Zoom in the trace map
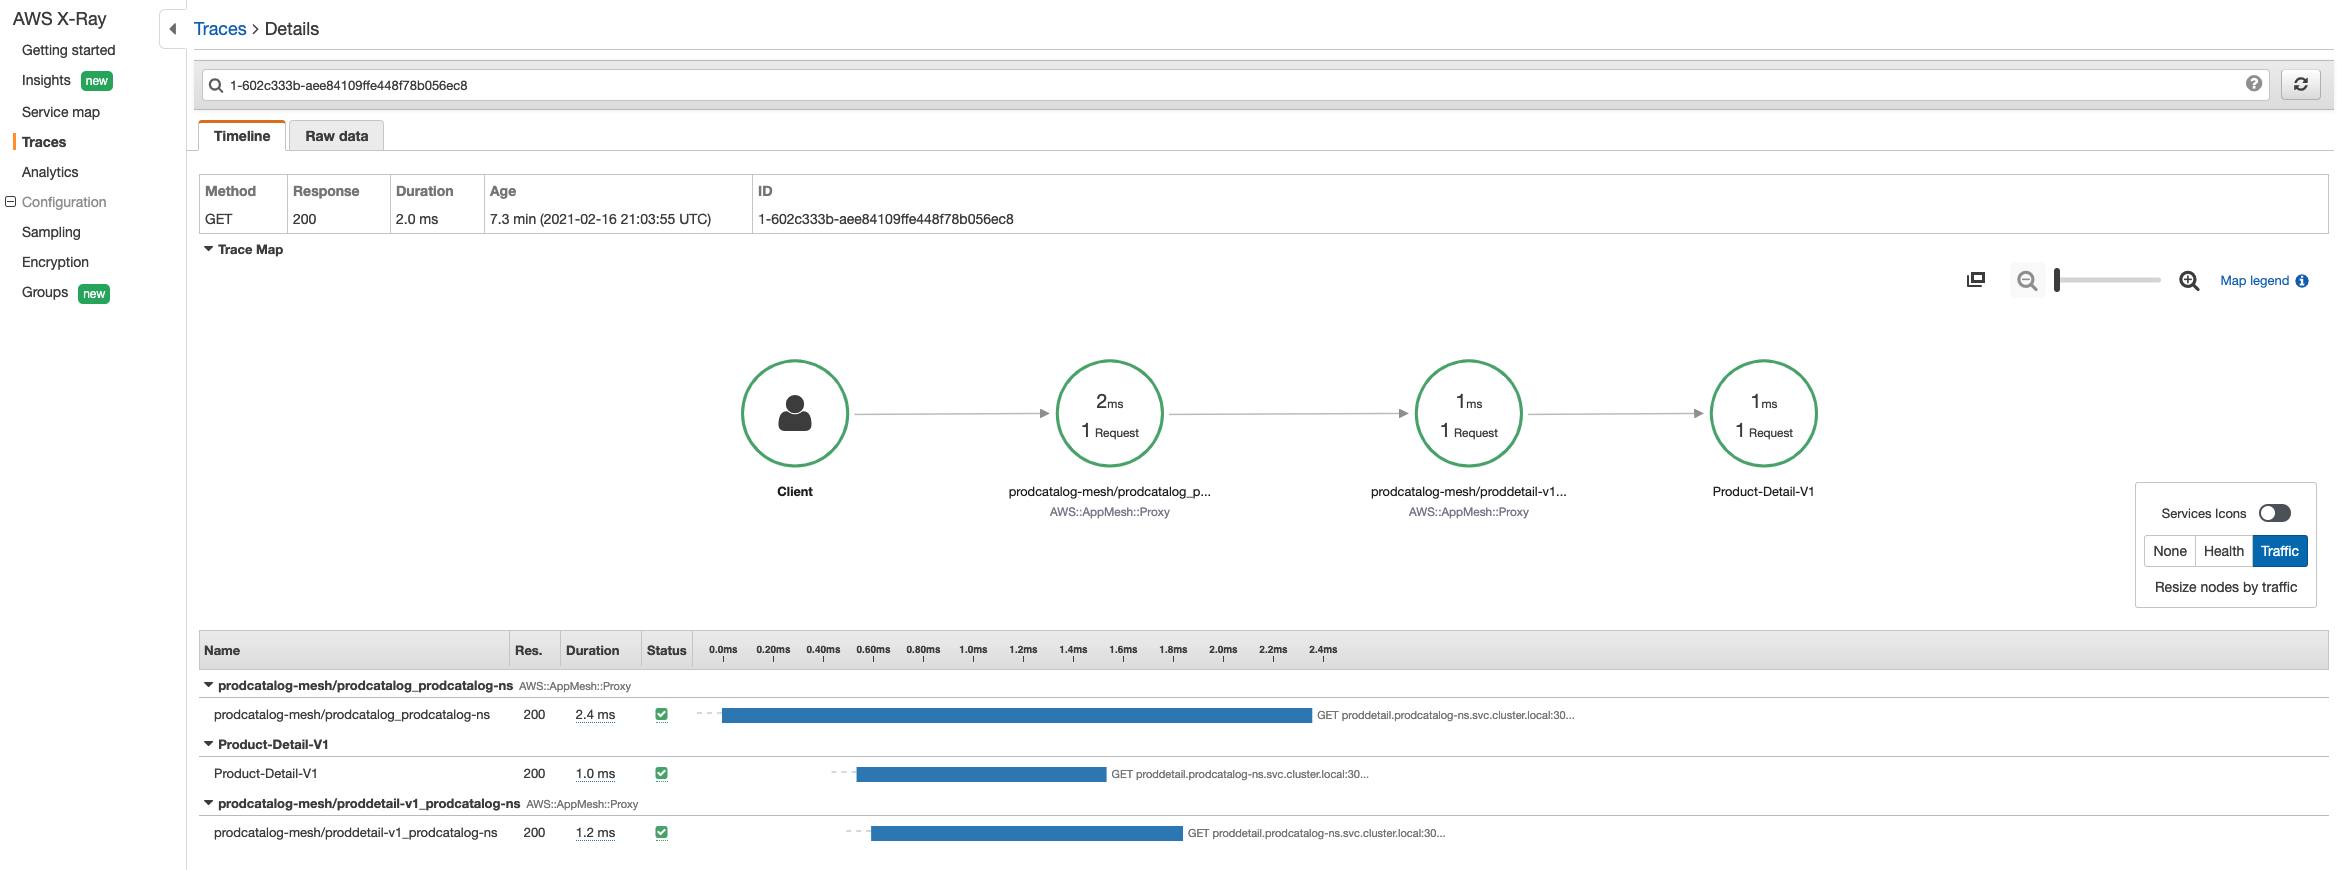This screenshot has height=870, width=2341. pos(2188,281)
